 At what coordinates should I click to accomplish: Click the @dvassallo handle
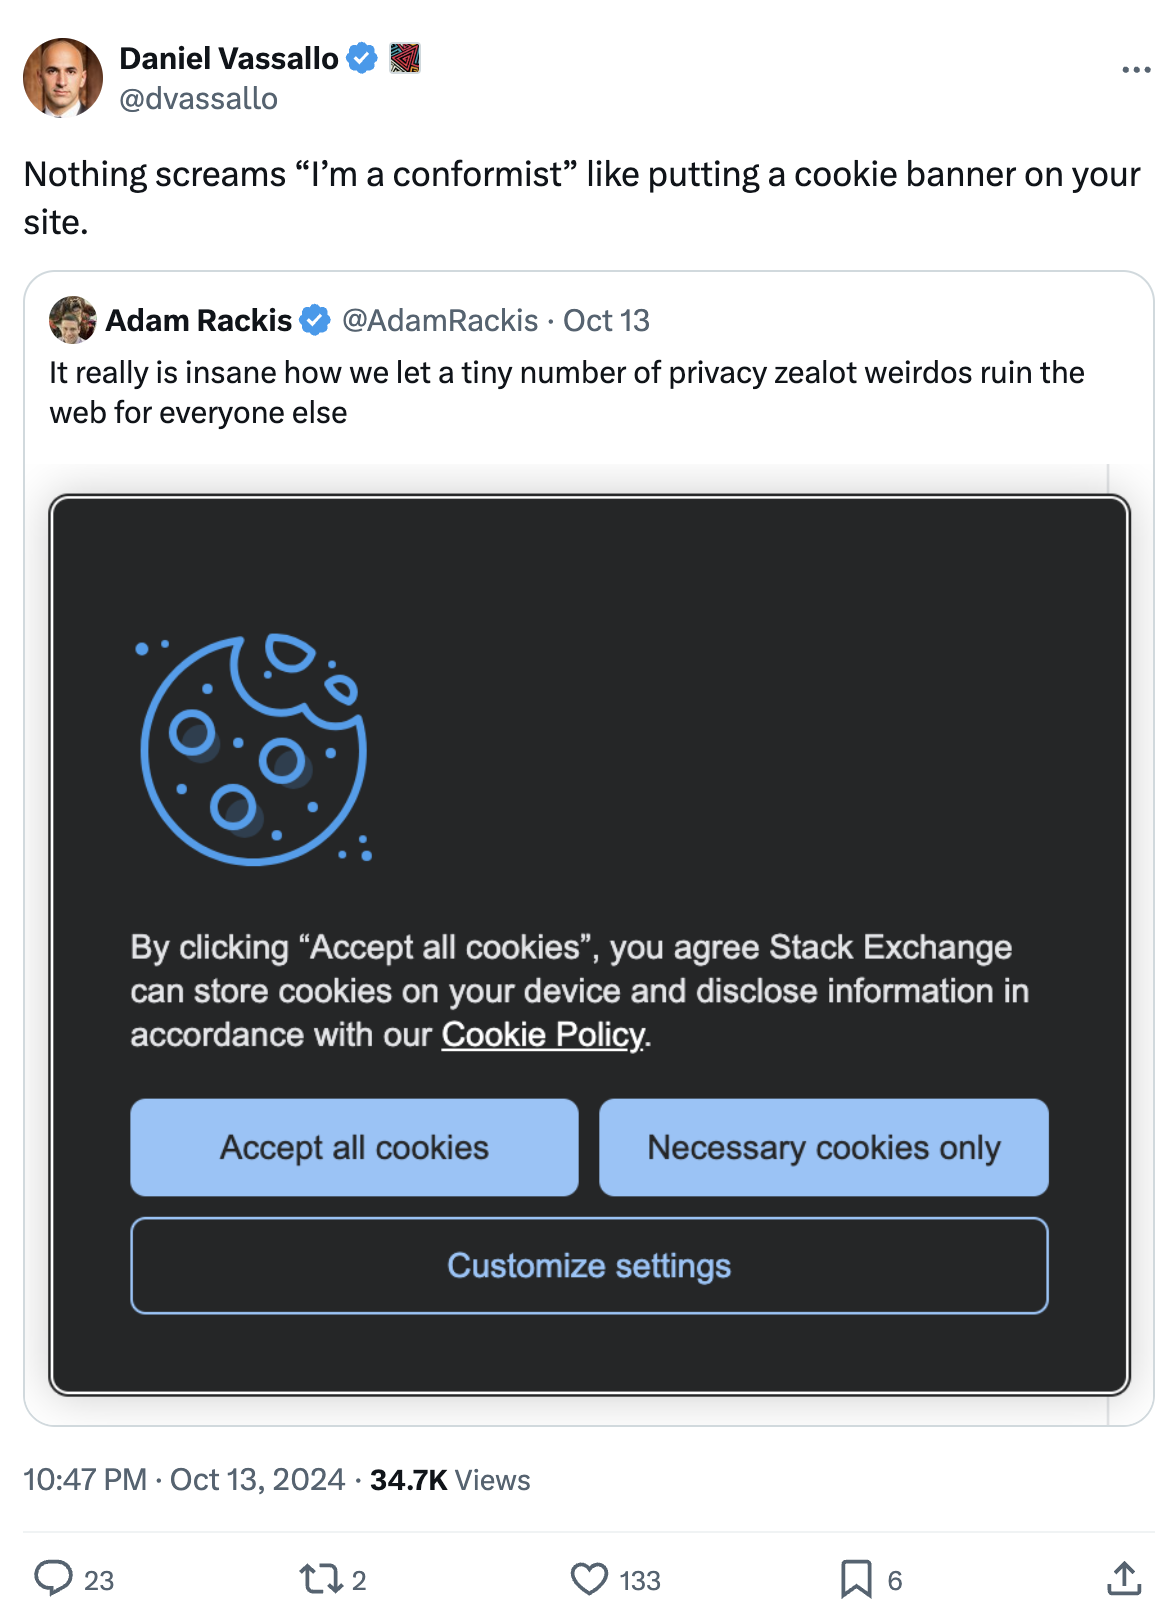click(x=199, y=98)
